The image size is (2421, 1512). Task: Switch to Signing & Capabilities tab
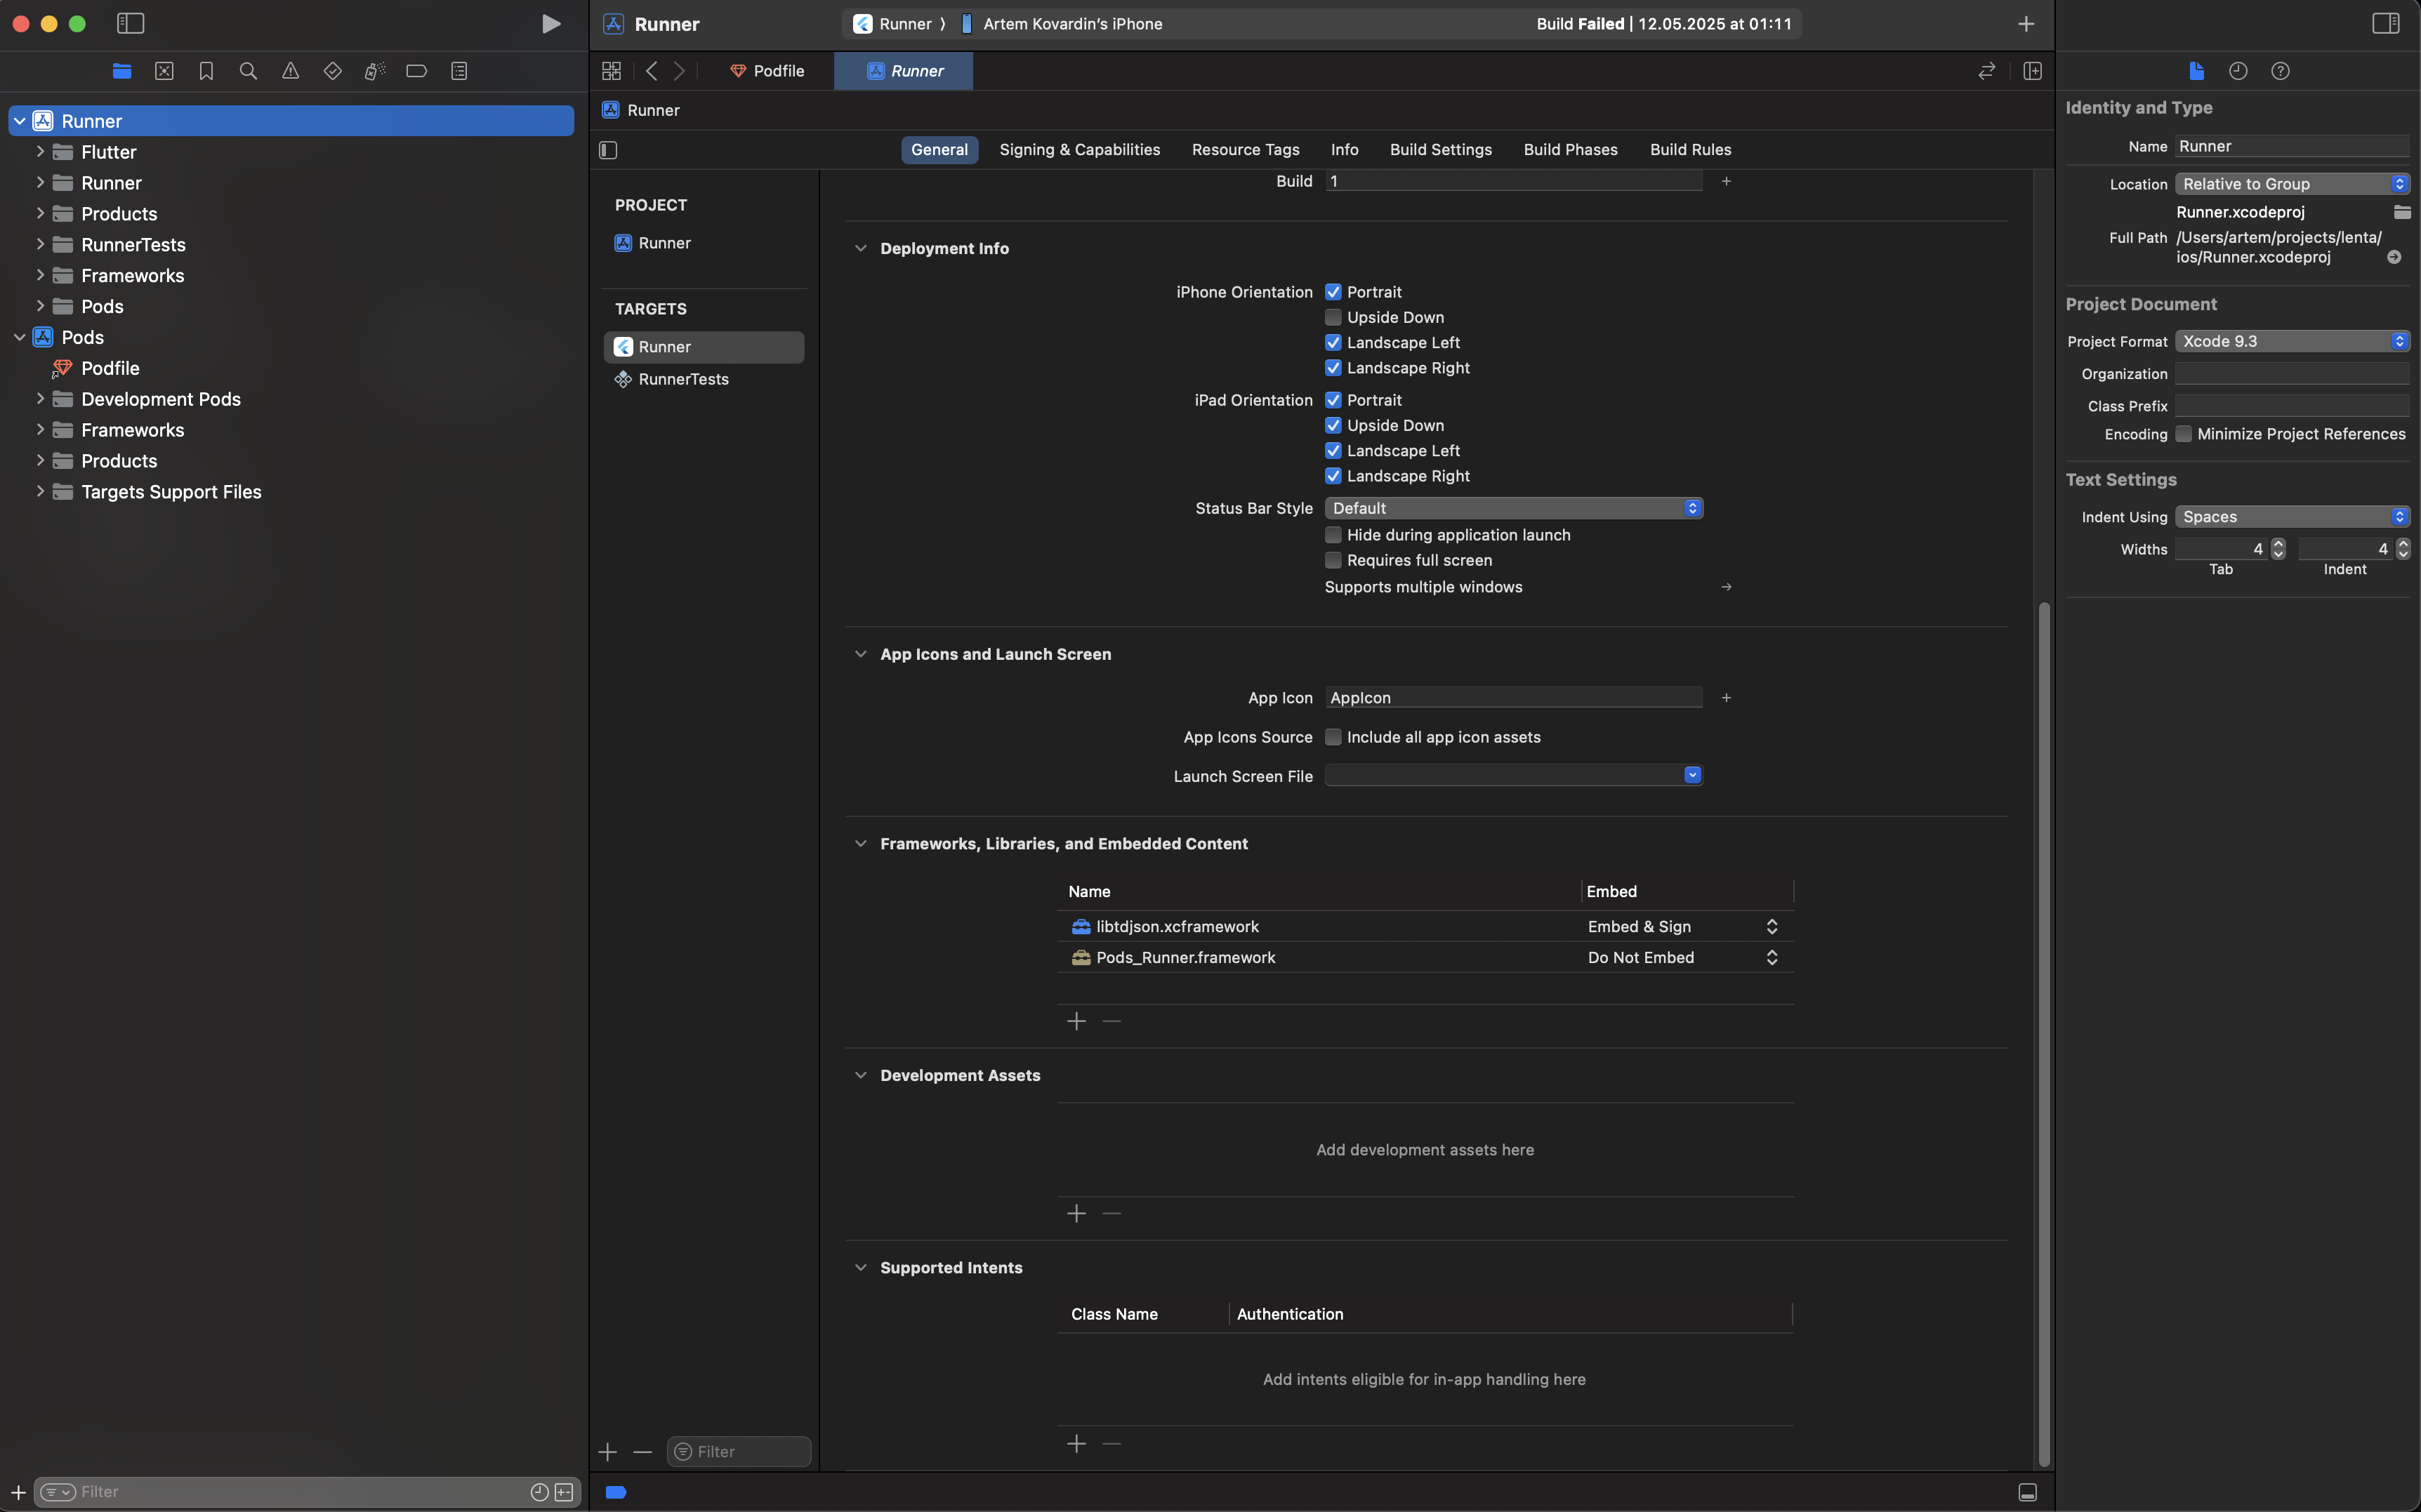1079,150
